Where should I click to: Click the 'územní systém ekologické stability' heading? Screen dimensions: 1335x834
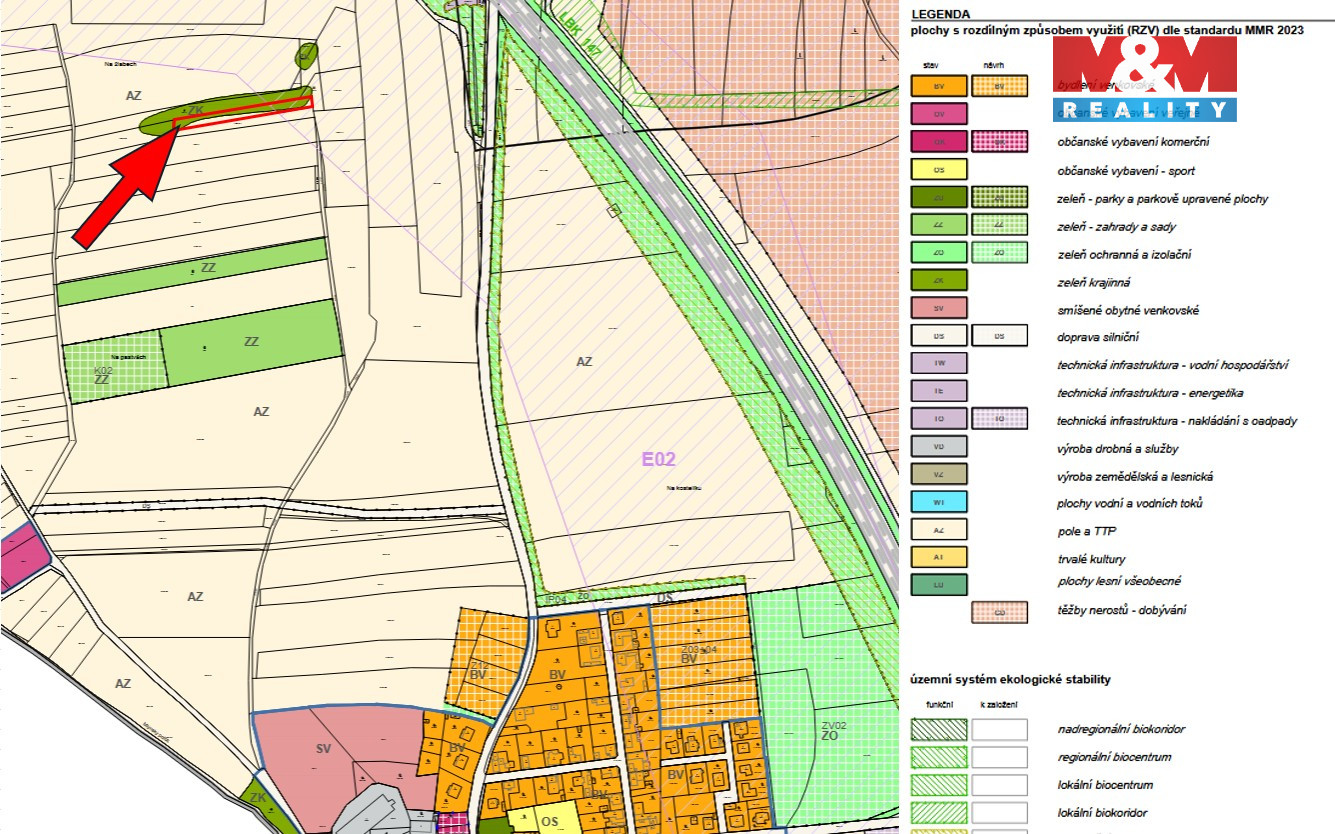click(1010, 680)
